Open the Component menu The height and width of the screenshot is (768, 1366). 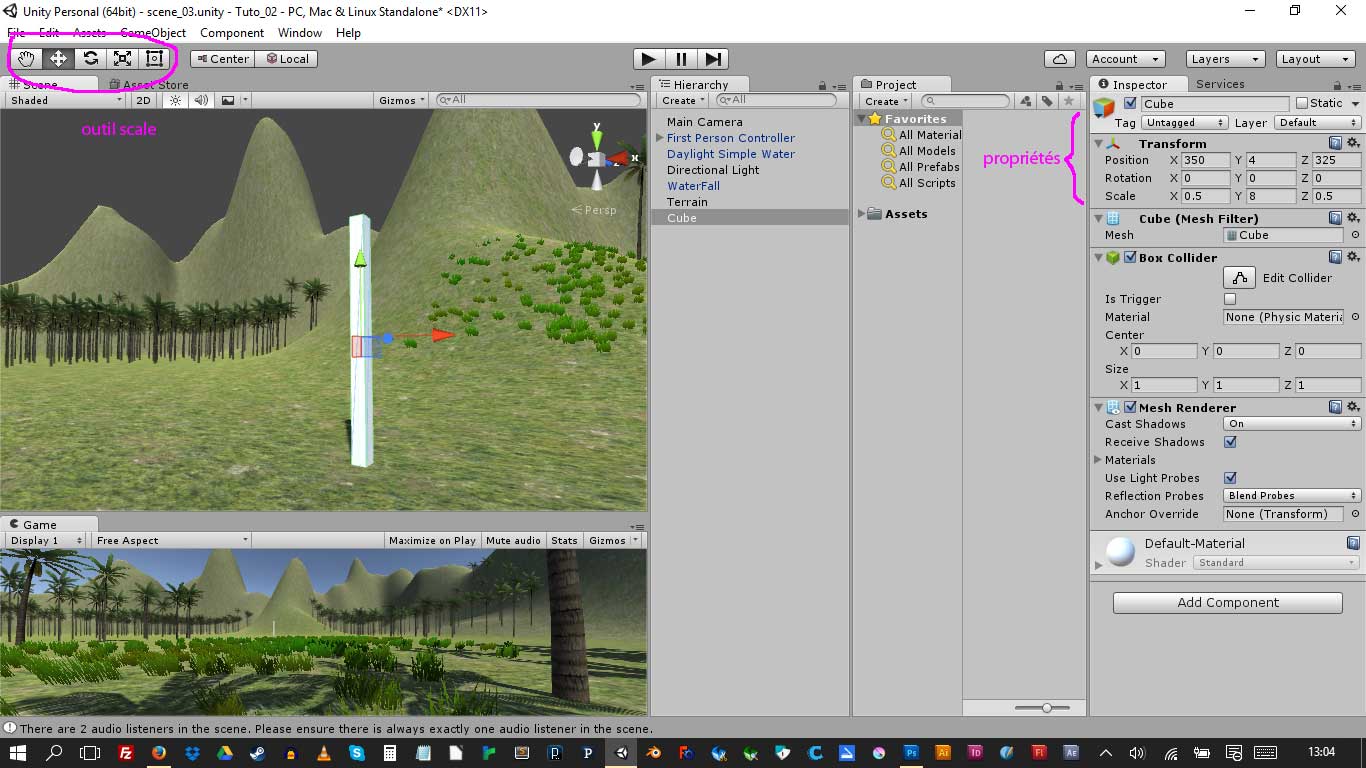tap(232, 33)
